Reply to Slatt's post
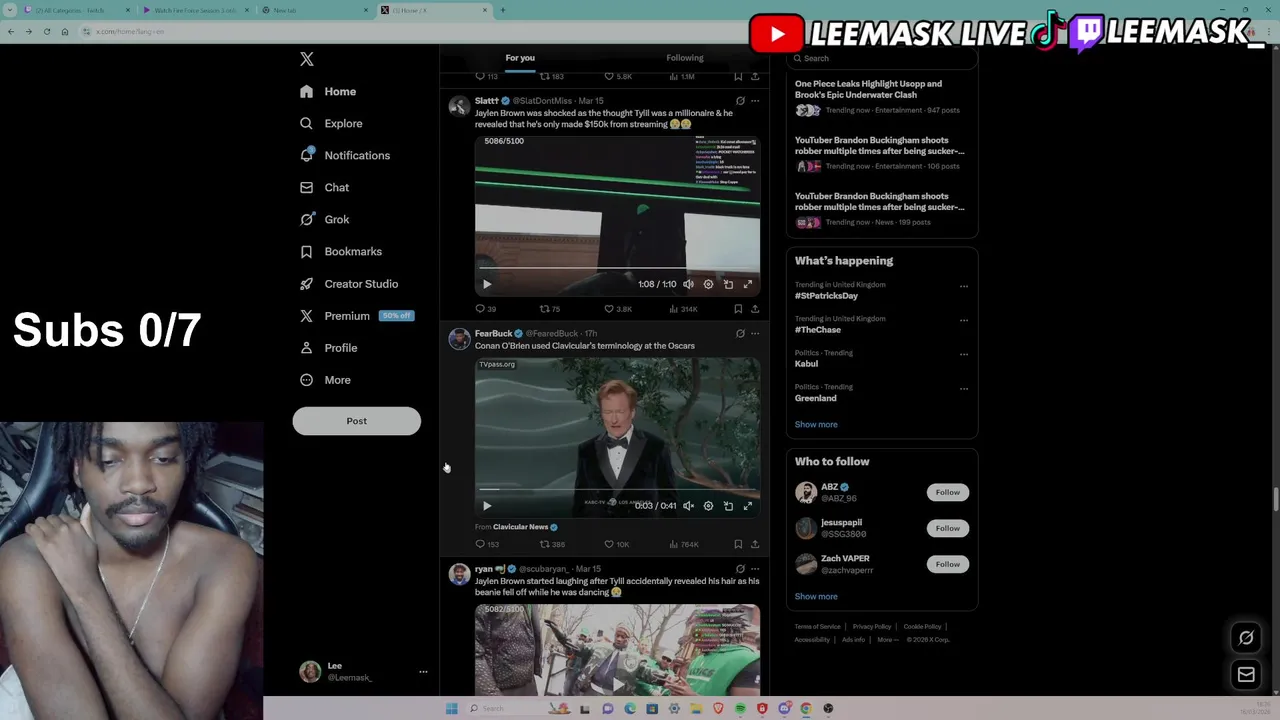Screen dimensions: 1280x720 click(x=485, y=309)
